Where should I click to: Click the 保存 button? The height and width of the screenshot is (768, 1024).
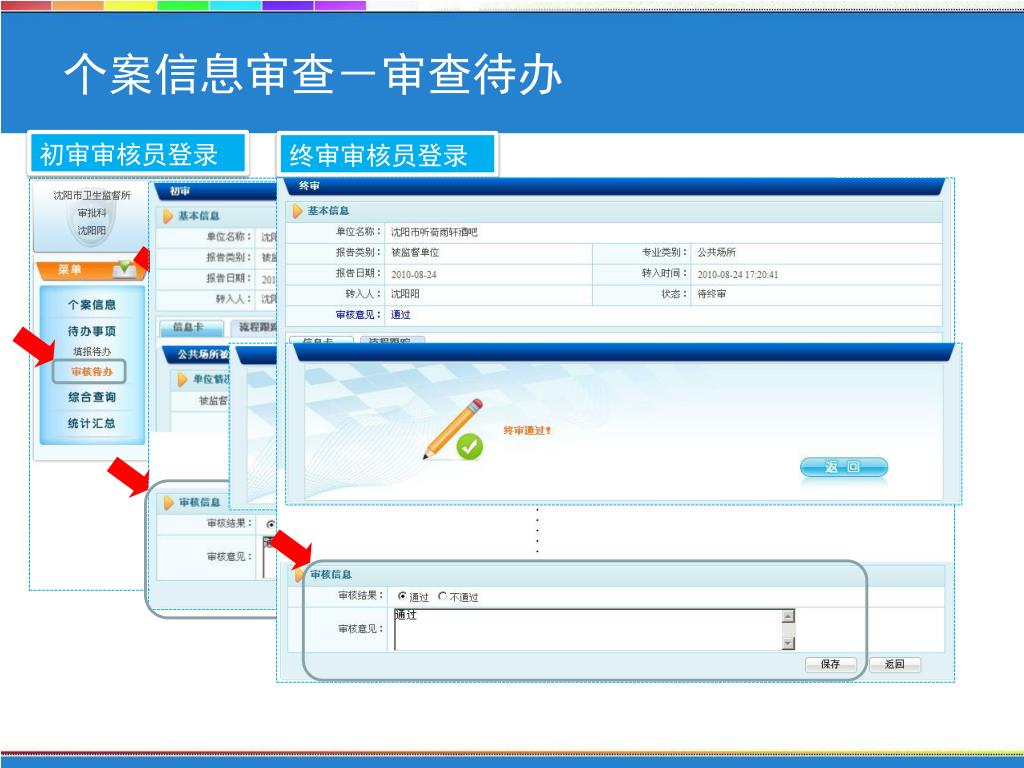[x=830, y=664]
